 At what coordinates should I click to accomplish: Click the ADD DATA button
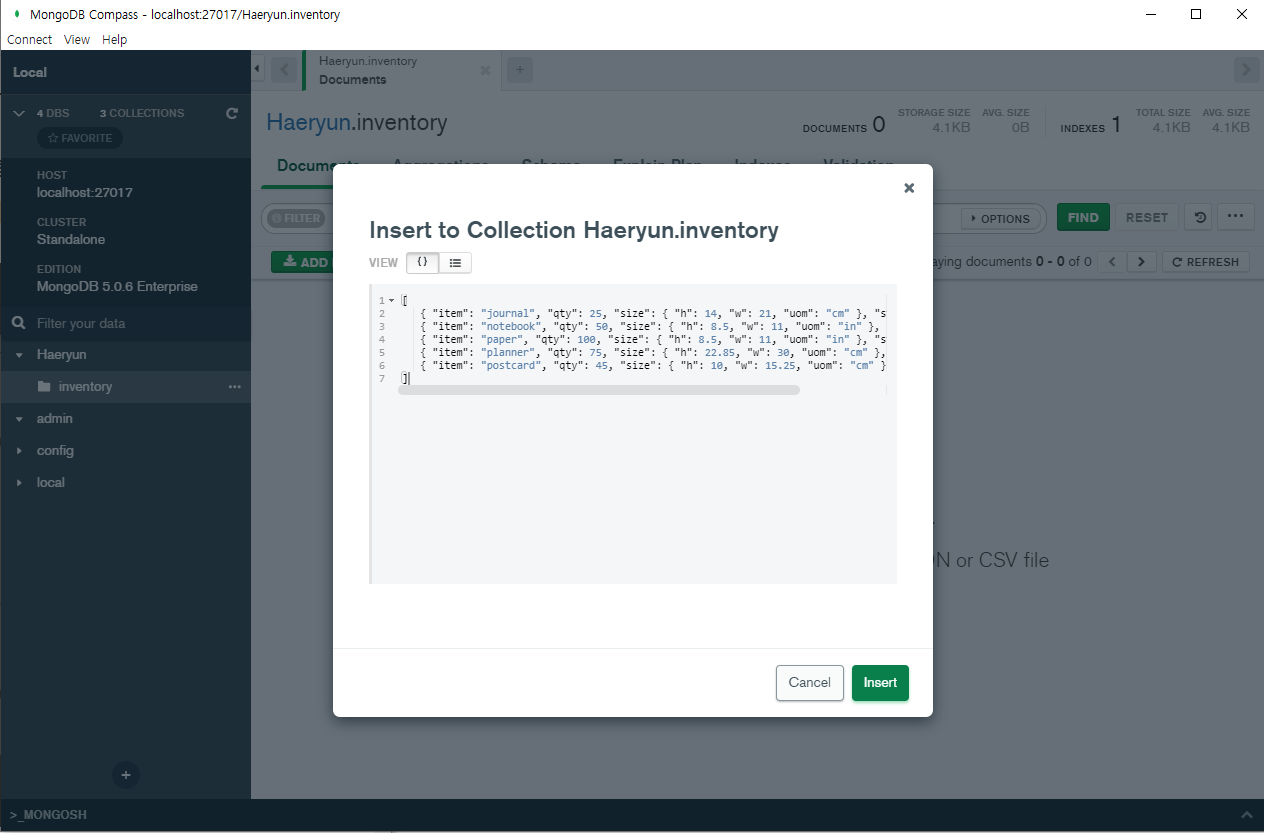coord(302,262)
